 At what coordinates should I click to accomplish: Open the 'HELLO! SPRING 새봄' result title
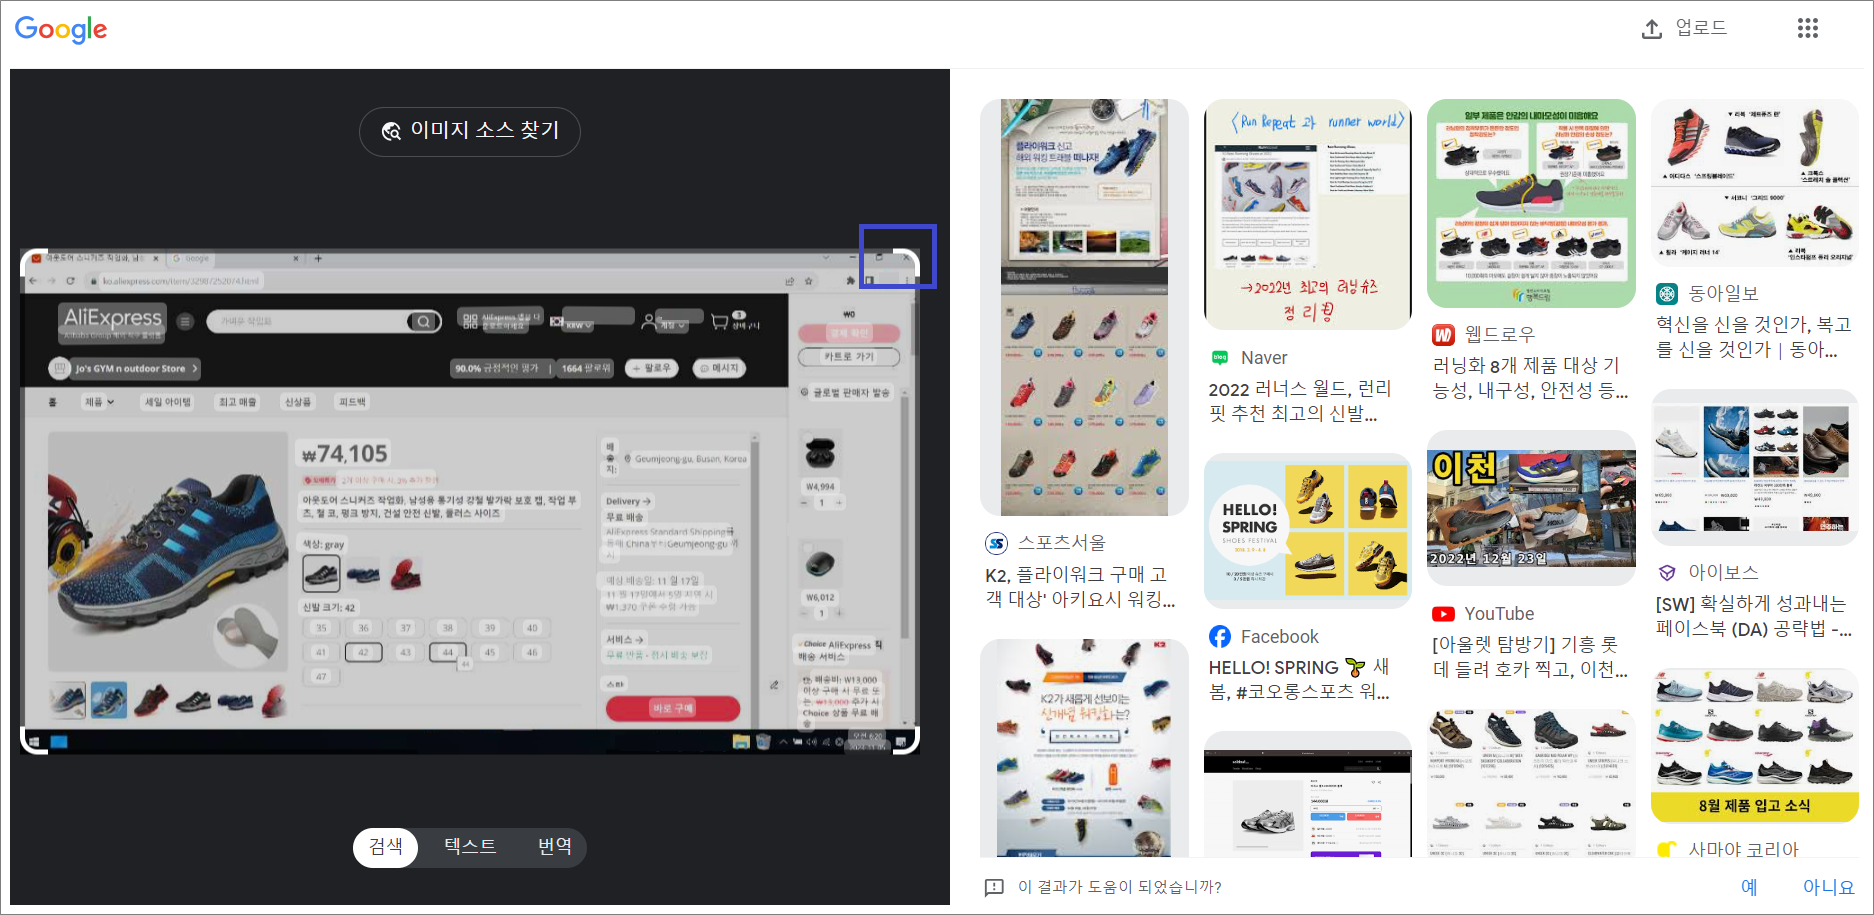(1300, 679)
